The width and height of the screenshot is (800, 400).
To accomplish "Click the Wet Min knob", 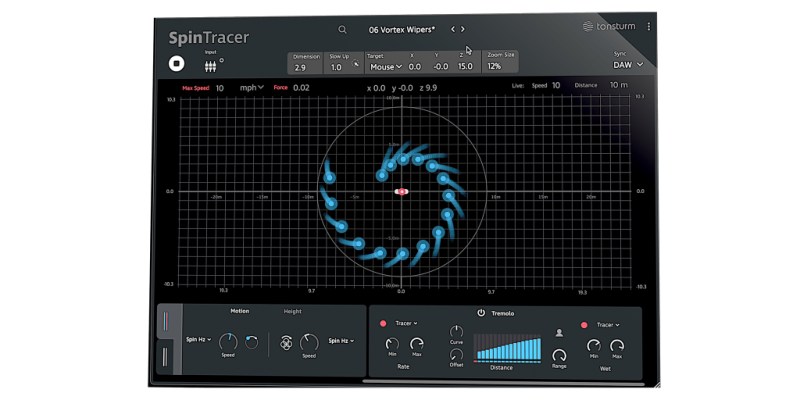I will [593, 346].
